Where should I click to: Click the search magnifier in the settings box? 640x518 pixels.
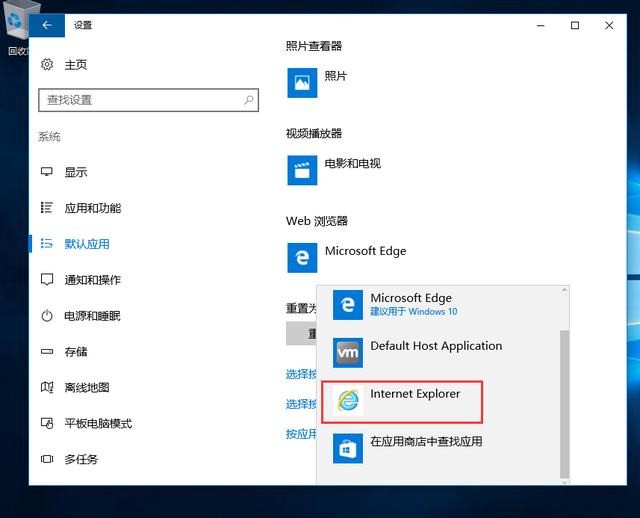249,100
